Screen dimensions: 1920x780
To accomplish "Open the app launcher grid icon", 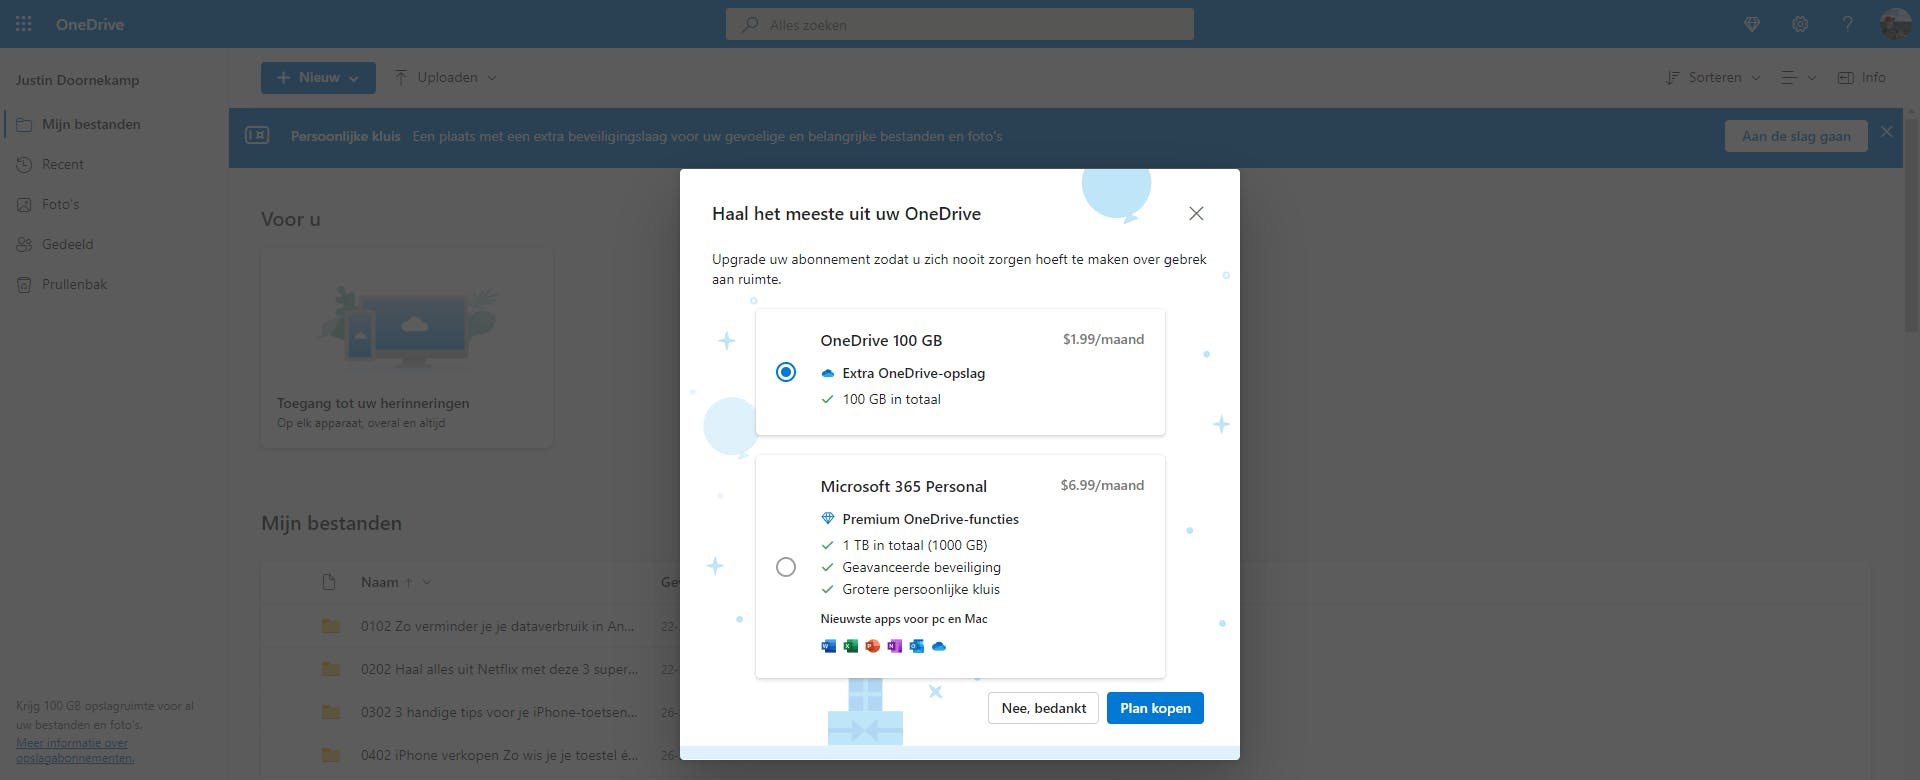I will pos(24,24).
